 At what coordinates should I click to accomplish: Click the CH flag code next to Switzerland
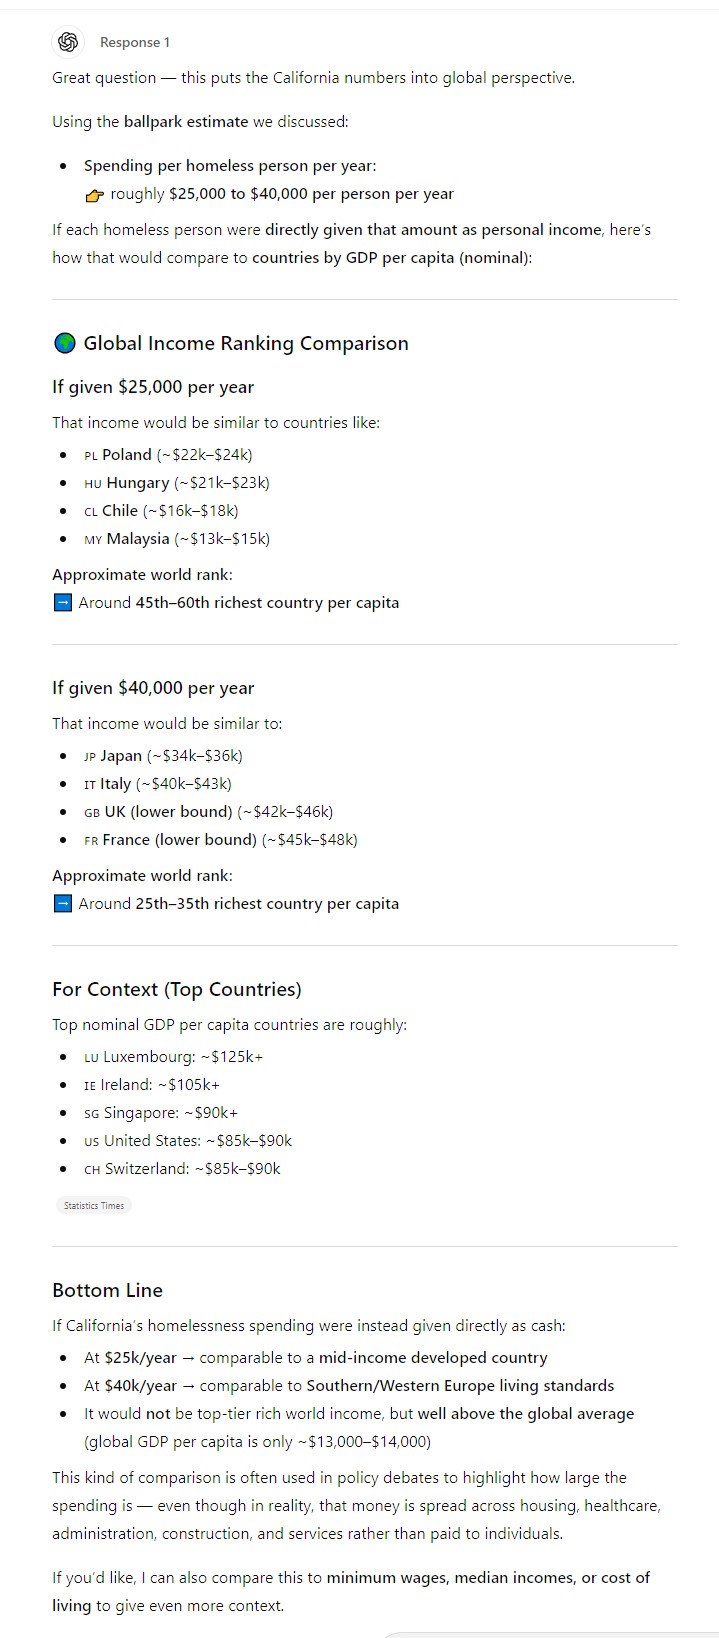(92, 1169)
